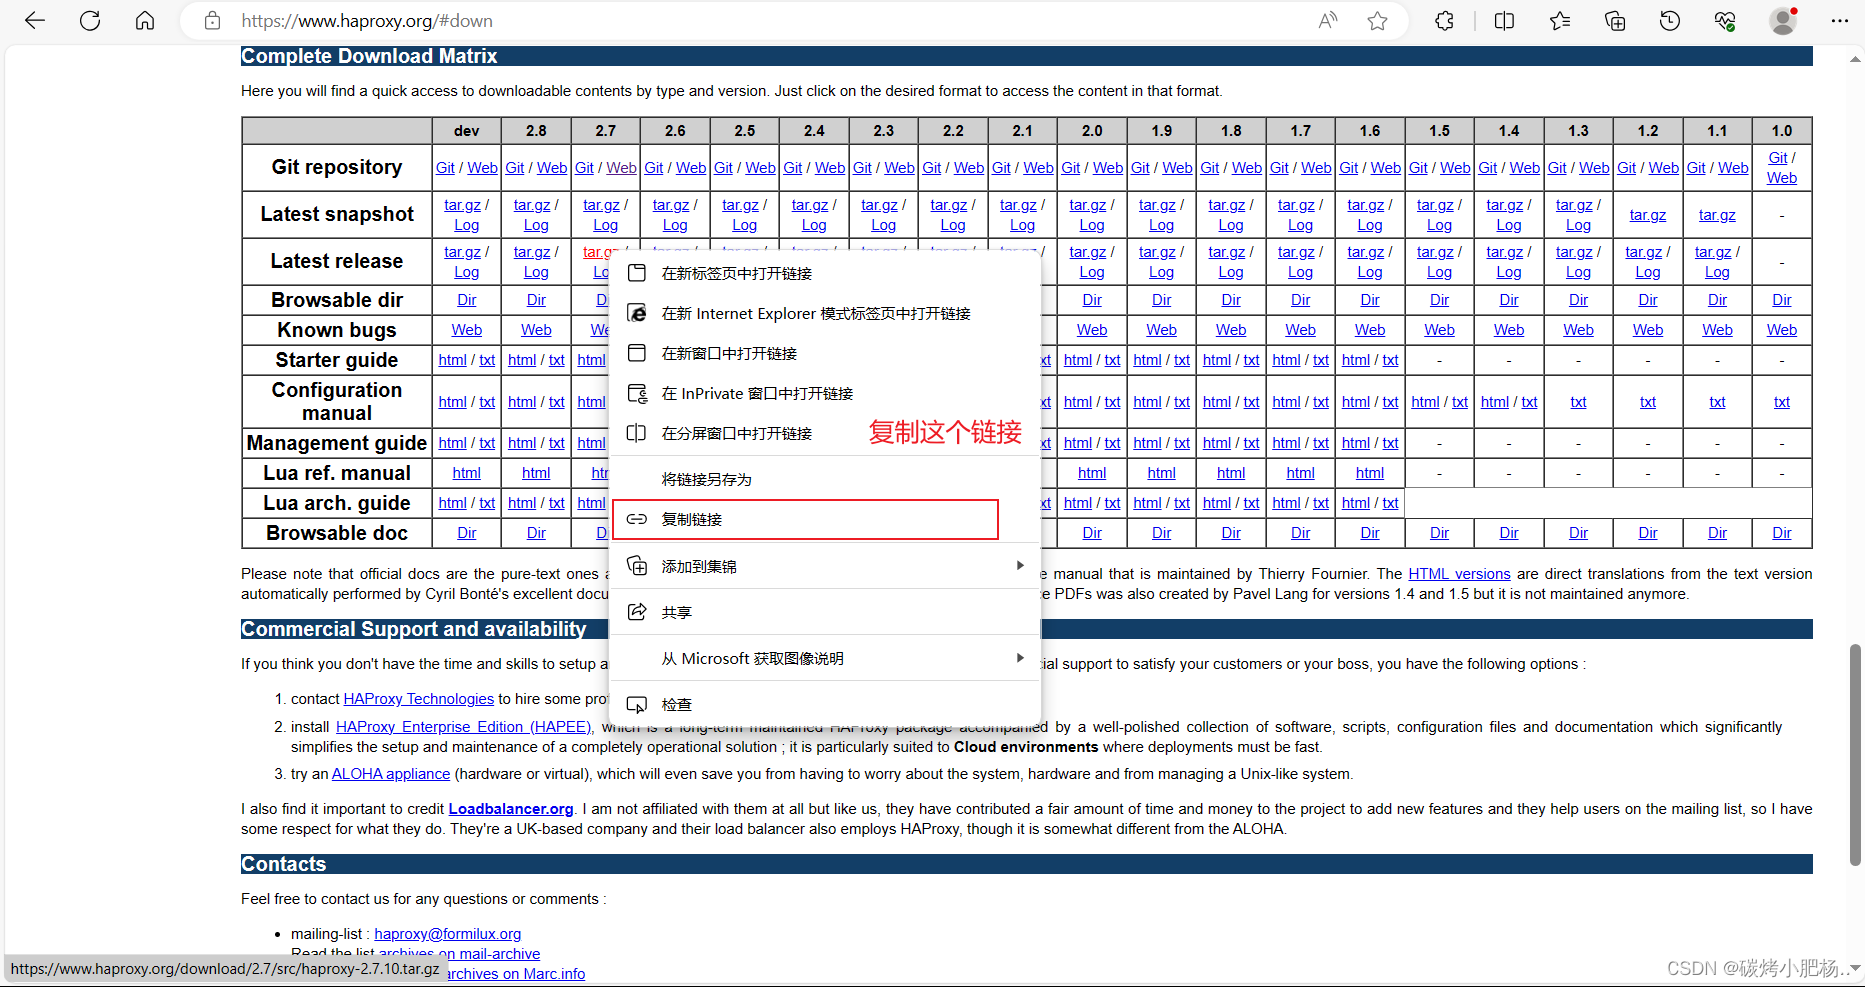The height and width of the screenshot is (987, 1865).
Task: View site info via the lock icon
Action: click(212, 20)
